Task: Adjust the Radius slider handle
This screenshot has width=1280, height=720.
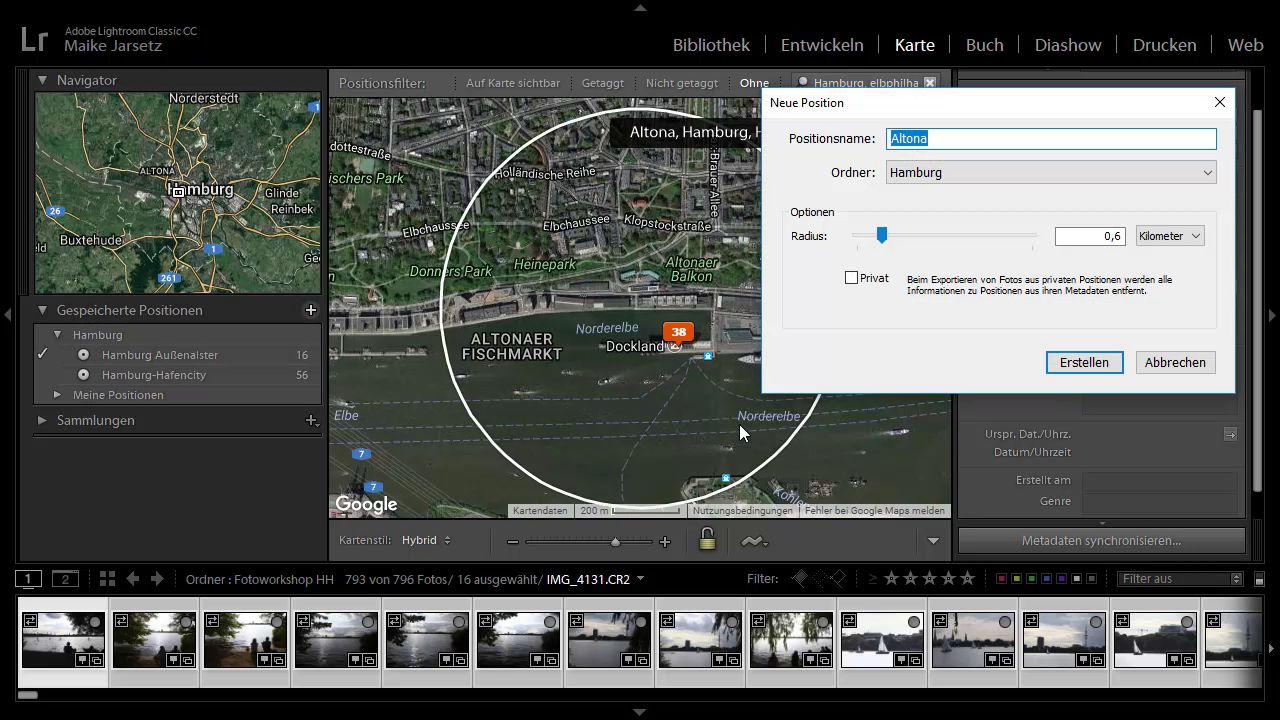Action: pos(882,235)
